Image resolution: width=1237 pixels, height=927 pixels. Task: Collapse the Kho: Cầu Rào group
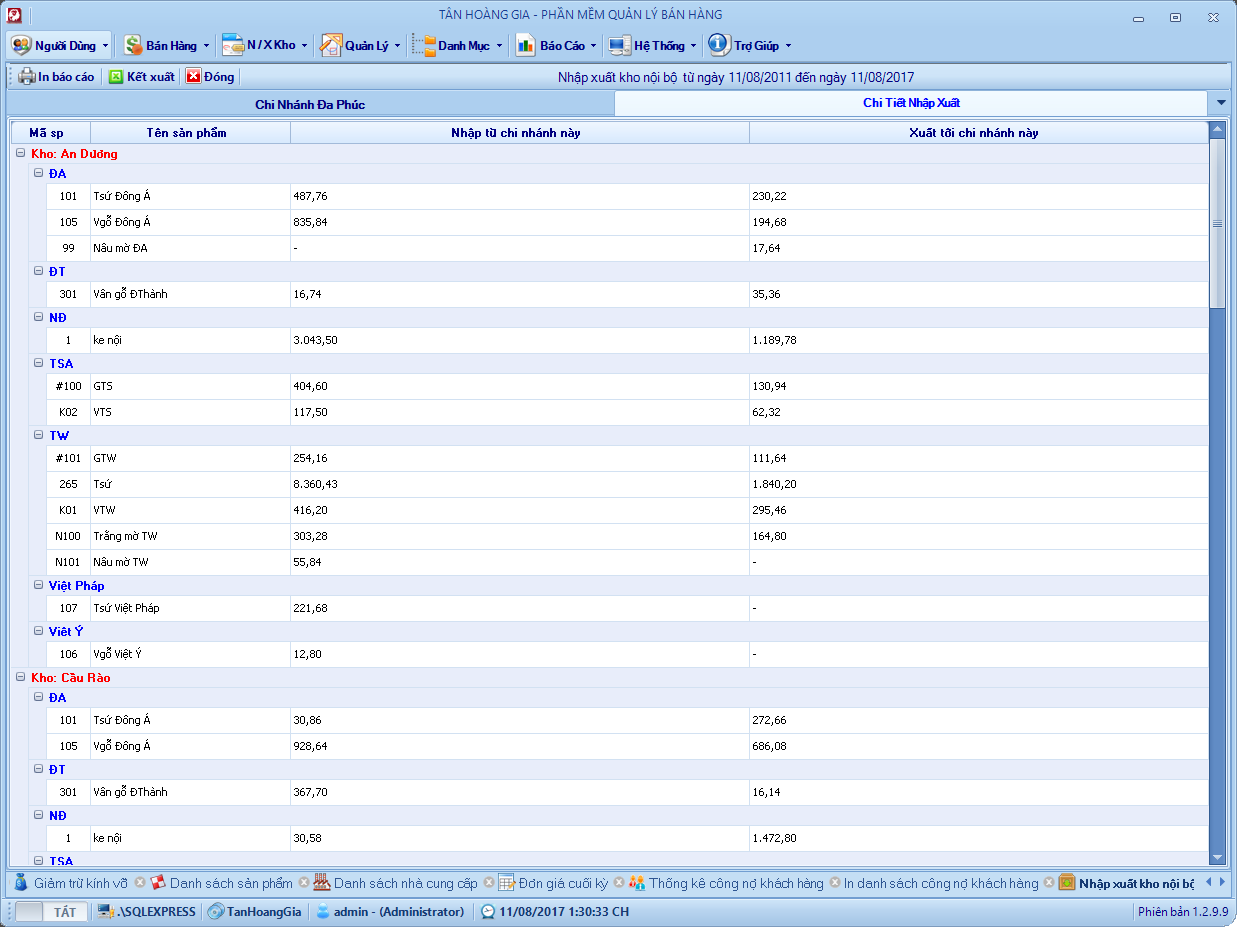(21, 678)
